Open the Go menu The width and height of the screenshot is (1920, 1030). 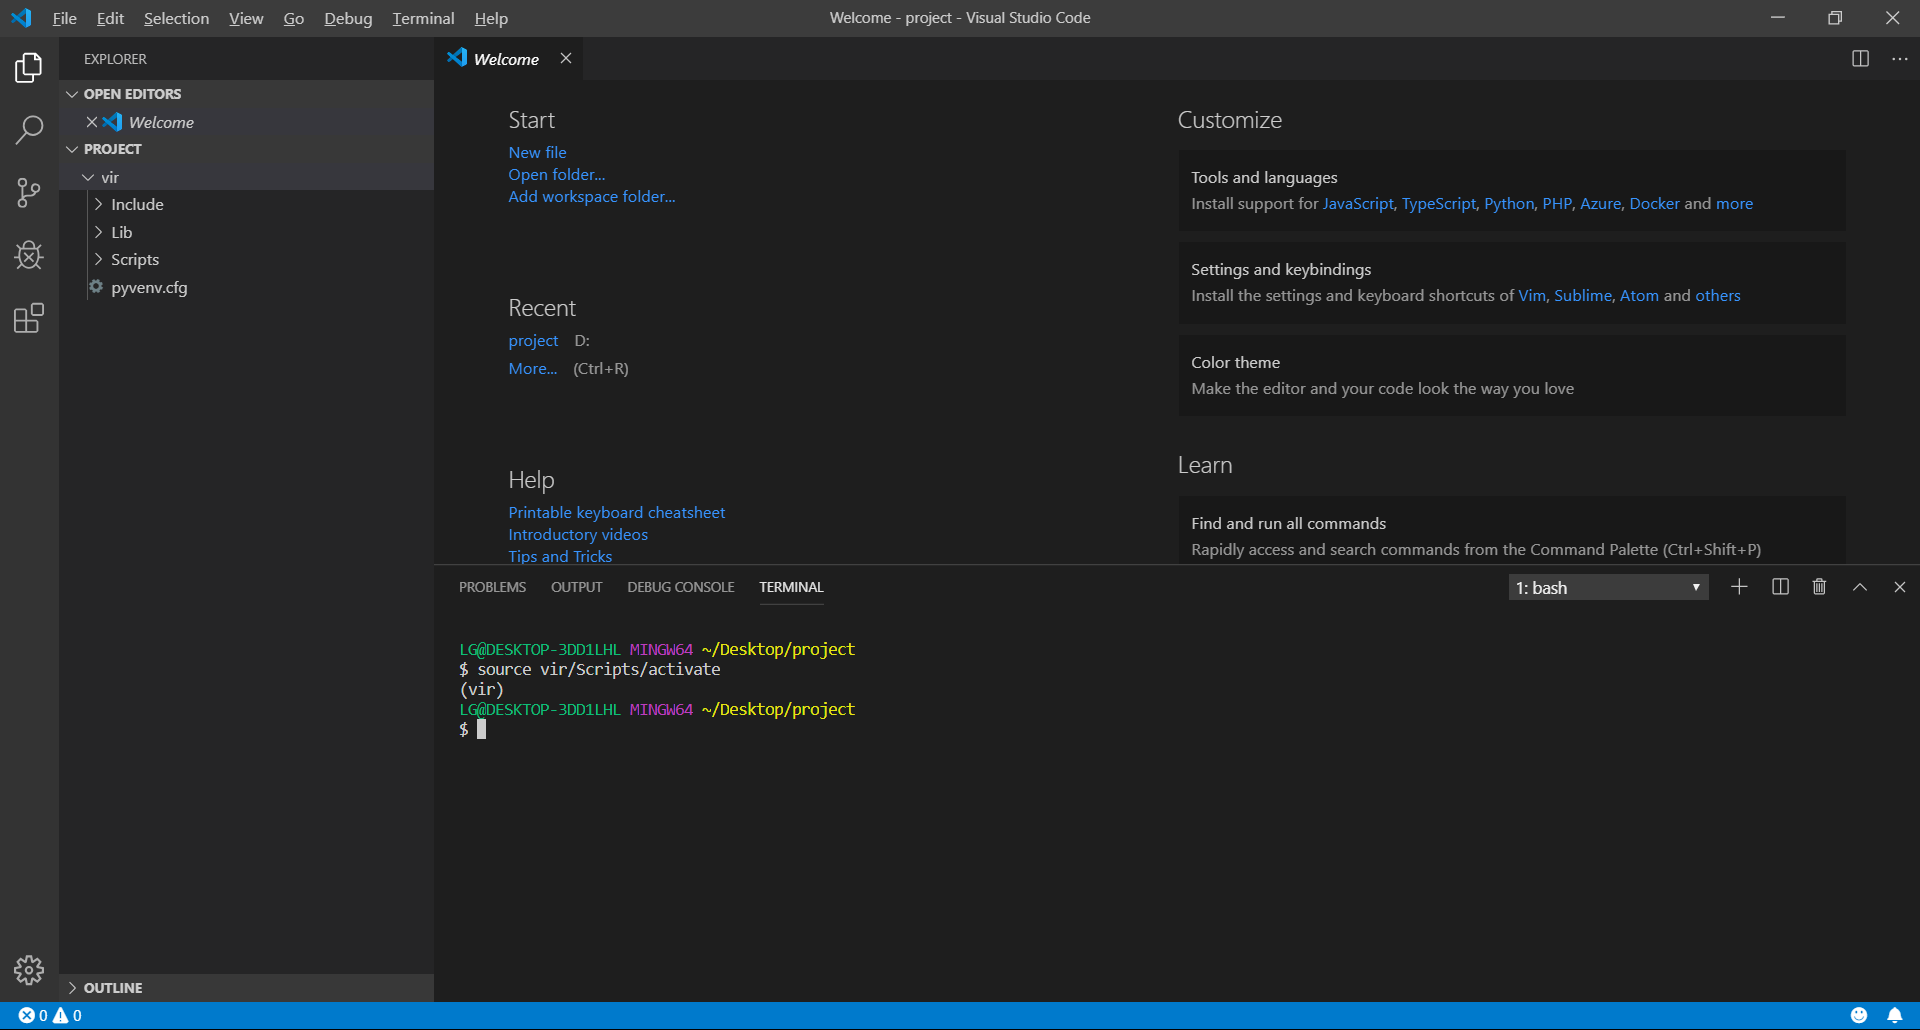(x=293, y=18)
